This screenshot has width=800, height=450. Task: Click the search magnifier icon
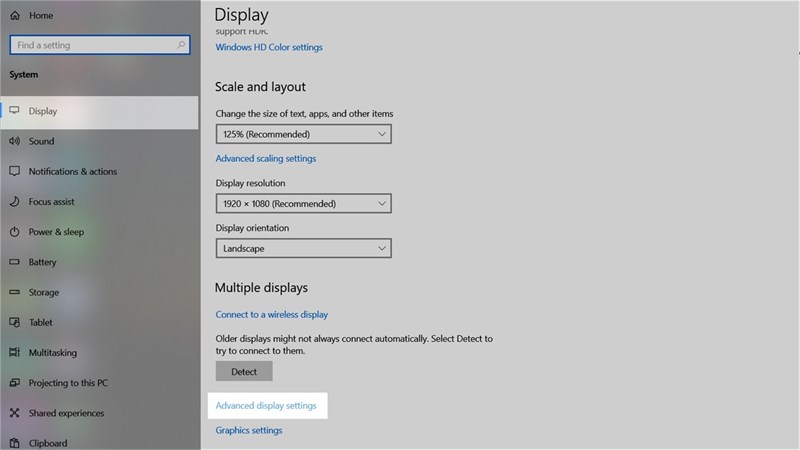tap(181, 45)
